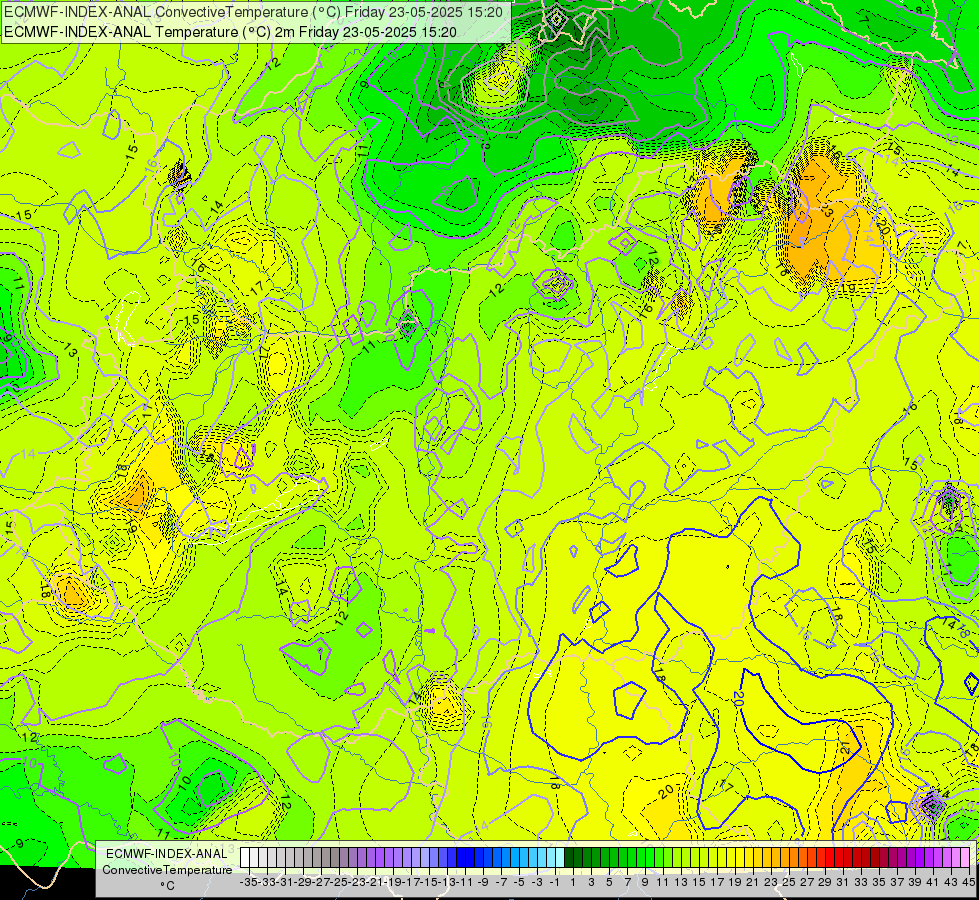Click the '45' legend scale label

coord(968,882)
